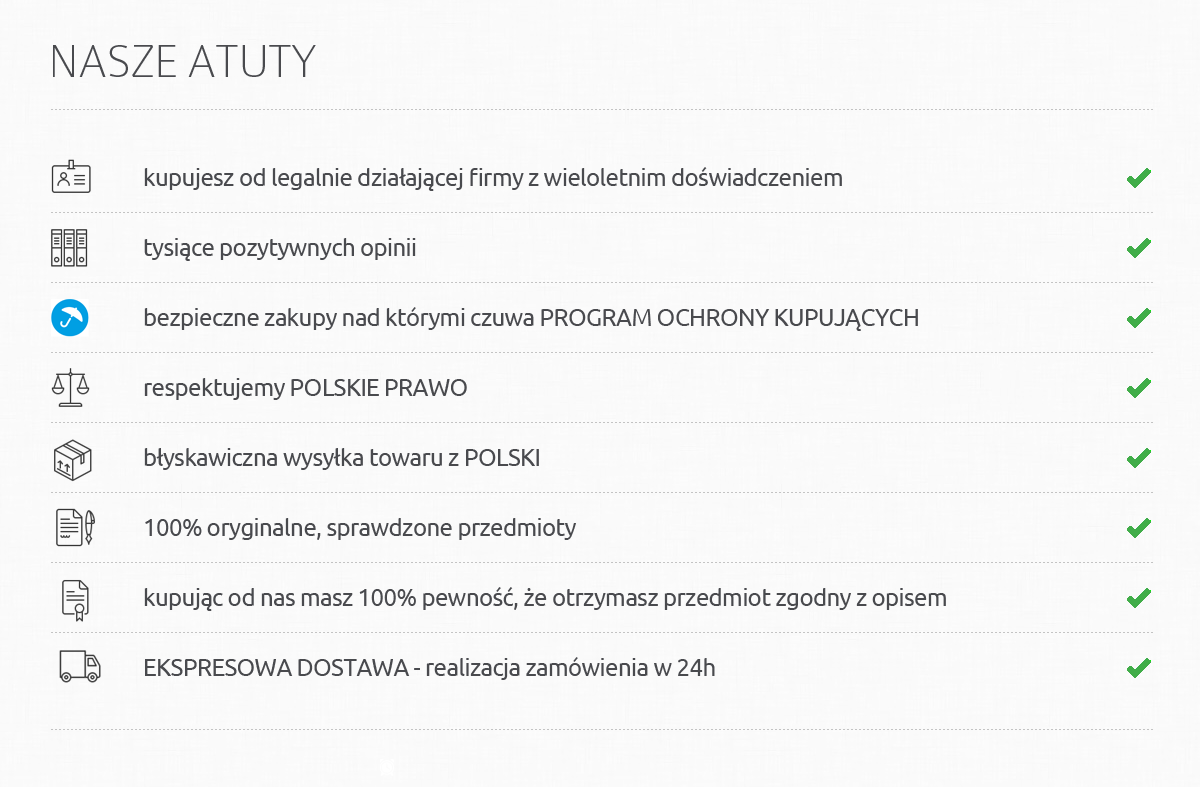The width and height of the screenshot is (1200, 787).
Task: Click green checkmark for legalnie działającej firmy row
Action: click(x=1138, y=178)
